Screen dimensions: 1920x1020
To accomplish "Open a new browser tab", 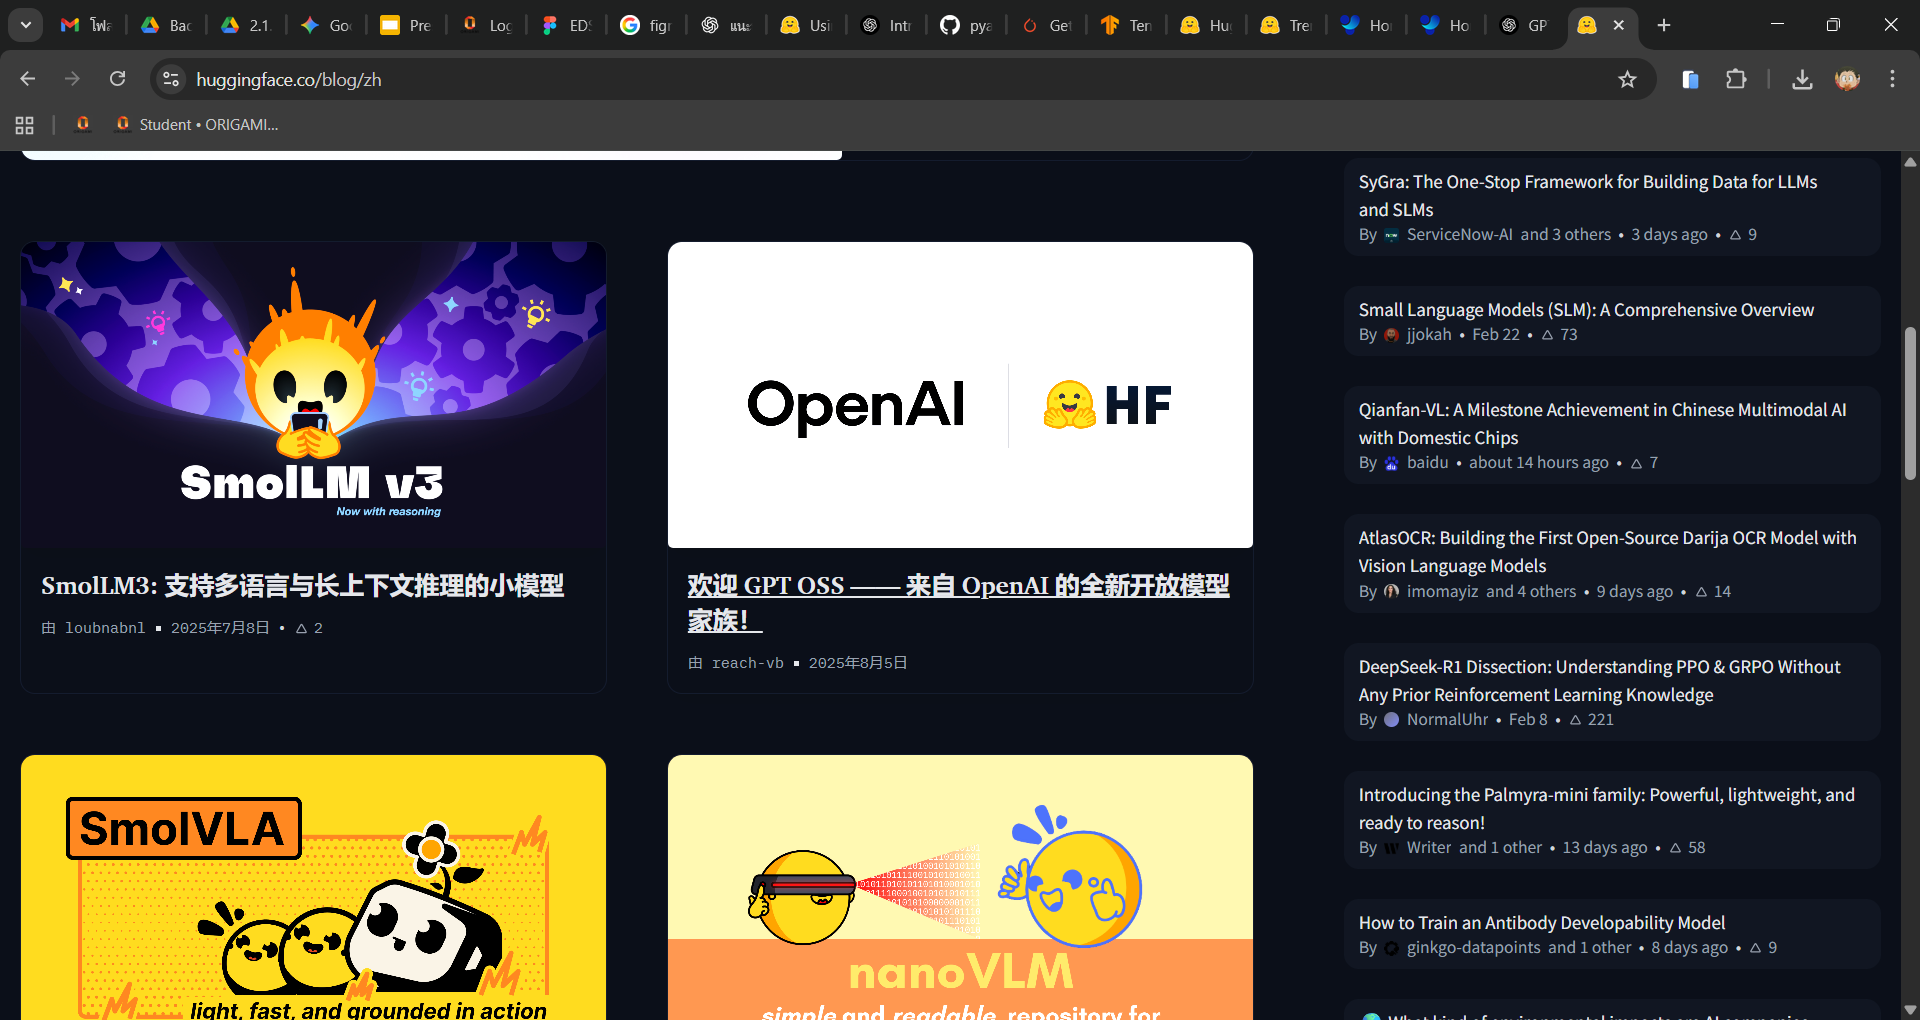I will tap(1664, 25).
